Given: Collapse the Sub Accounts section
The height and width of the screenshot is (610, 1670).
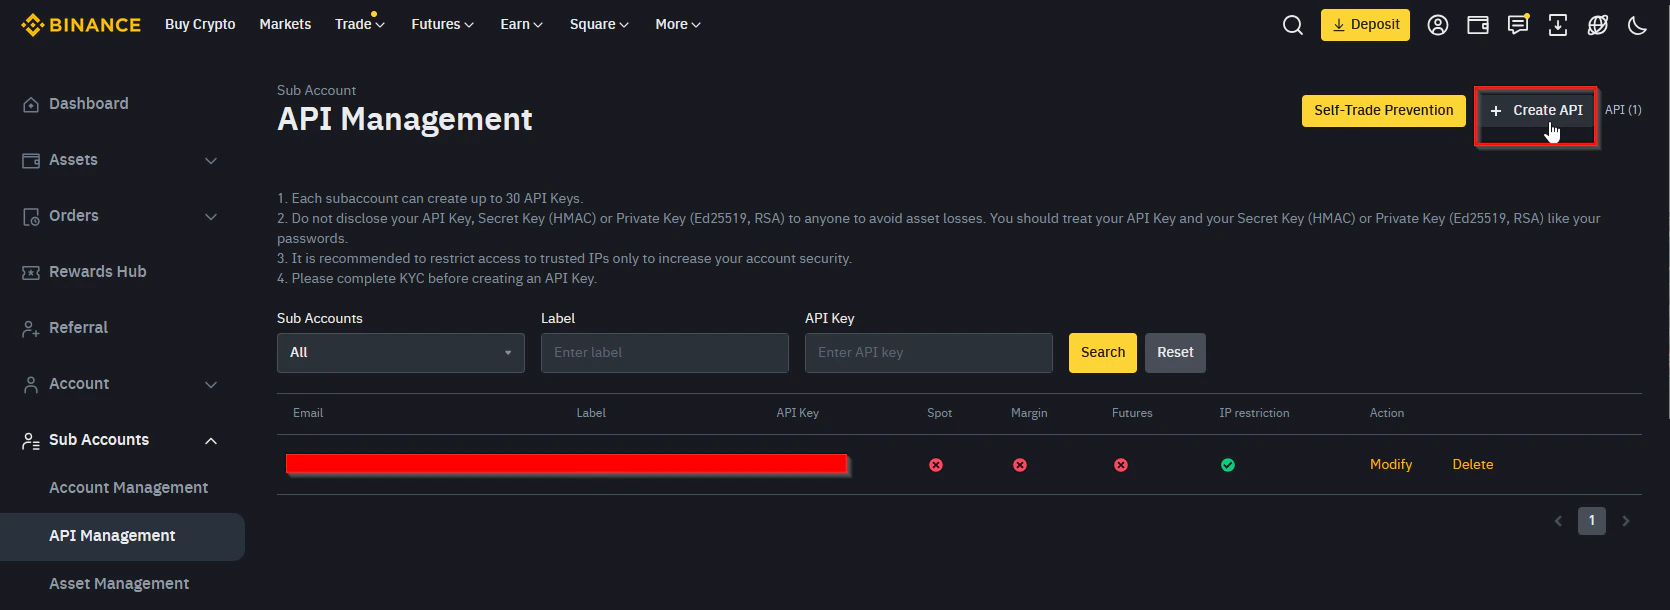Looking at the screenshot, I should pos(211,441).
